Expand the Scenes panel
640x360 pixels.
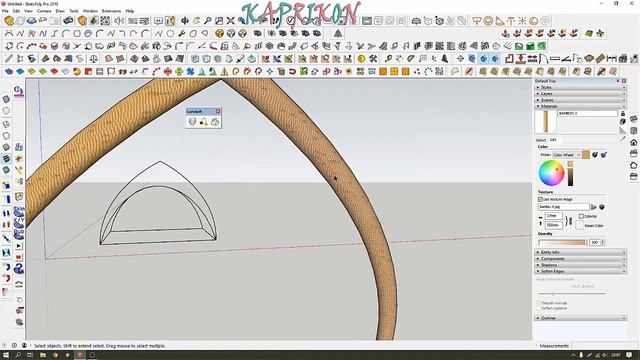tap(580, 100)
